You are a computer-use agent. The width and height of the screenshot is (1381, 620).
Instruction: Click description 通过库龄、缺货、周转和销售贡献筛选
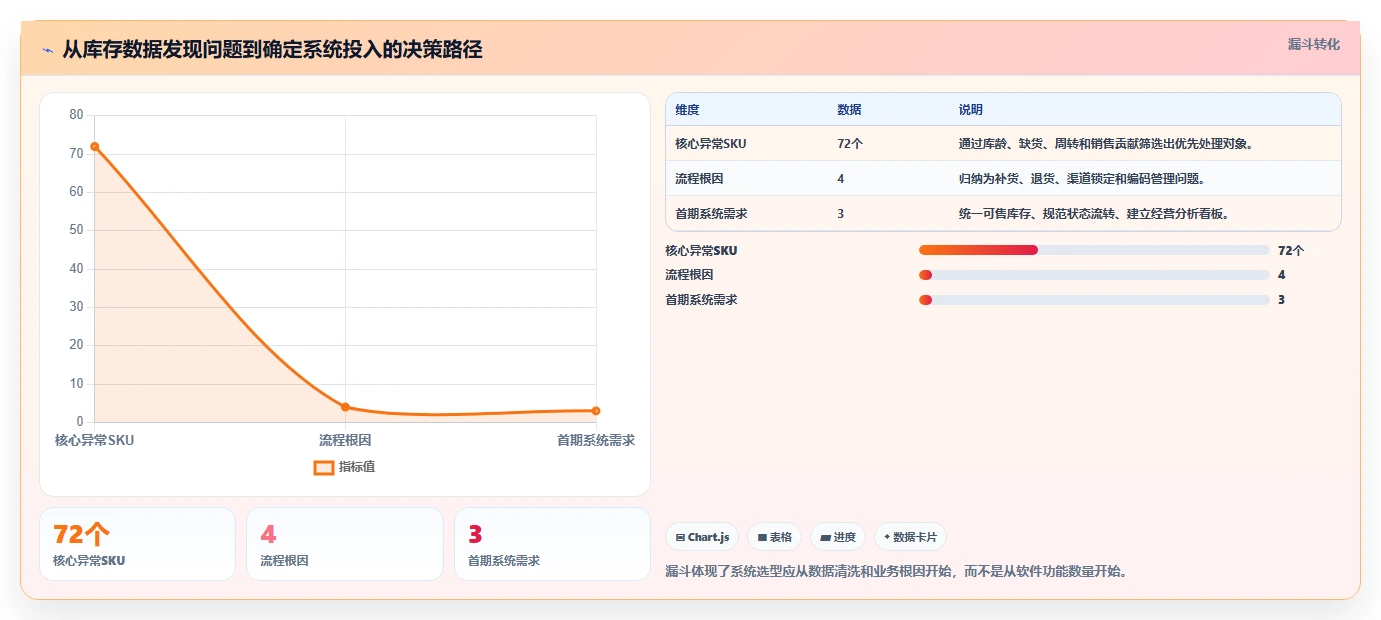[1106, 144]
